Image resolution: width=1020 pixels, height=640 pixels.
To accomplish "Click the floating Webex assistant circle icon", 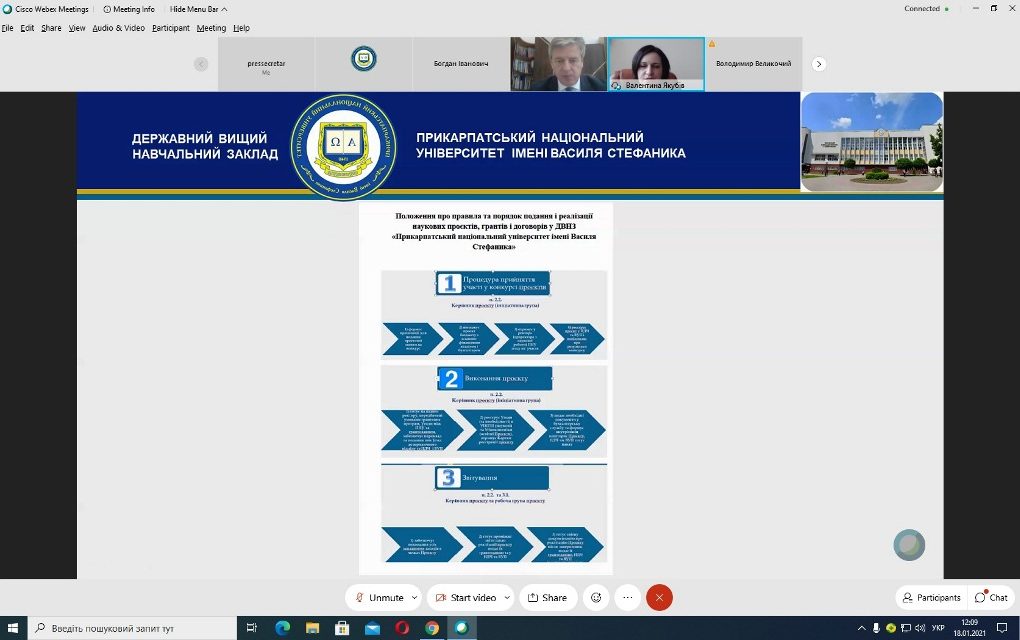I will tap(909, 544).
